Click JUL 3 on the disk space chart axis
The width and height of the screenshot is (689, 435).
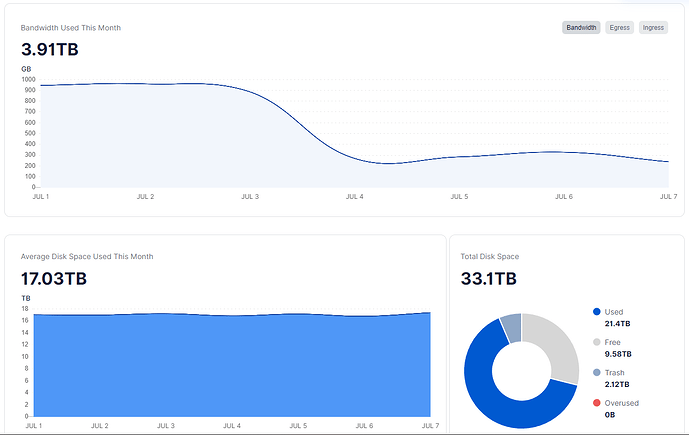pos(166,426)
